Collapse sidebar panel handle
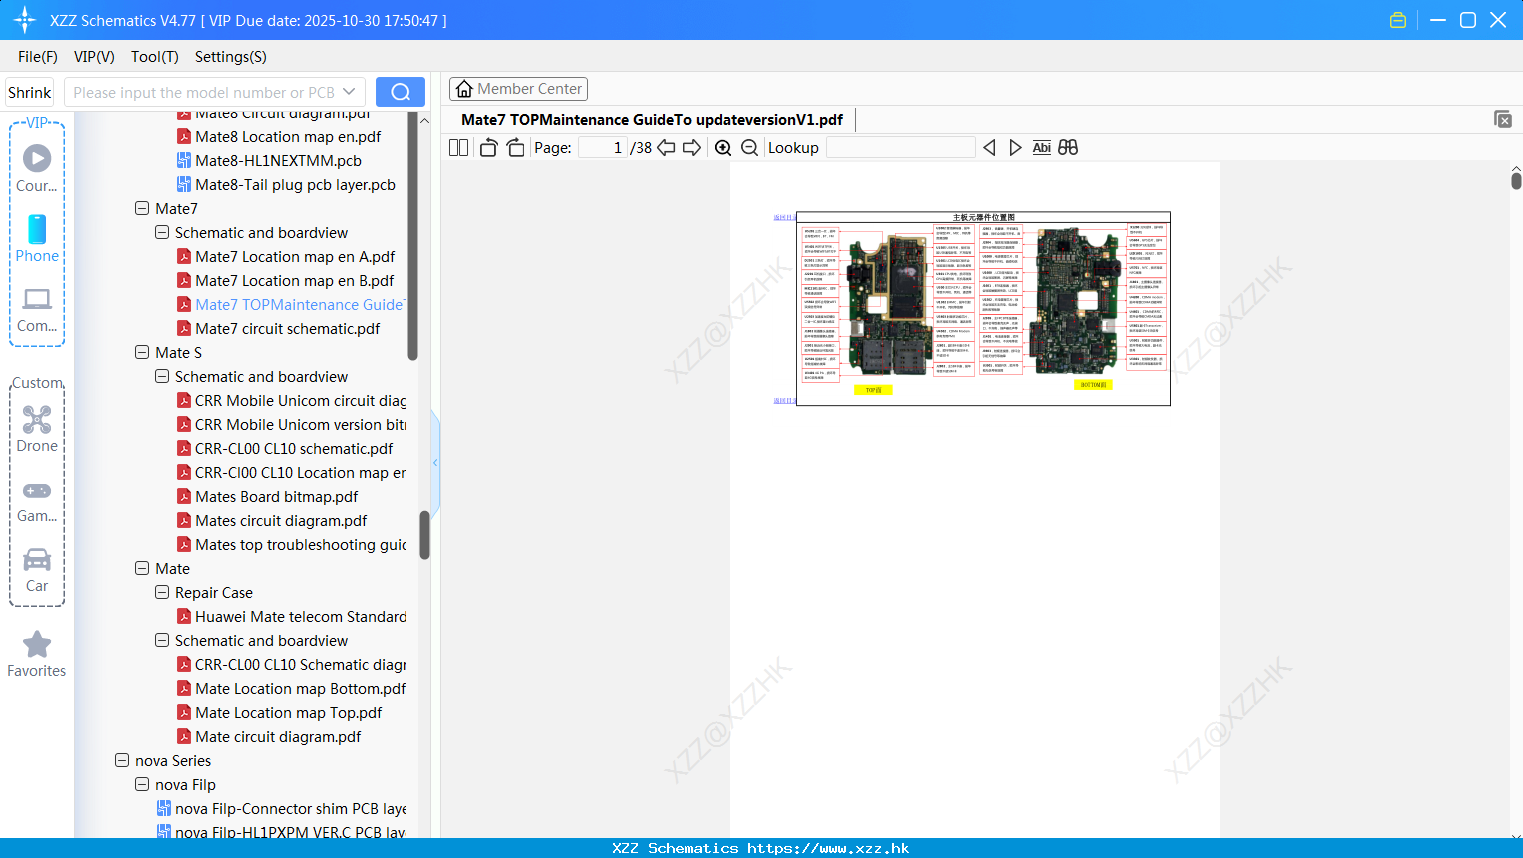Image resolution: width=1523 pixels, height=858 pixels. [x=435, y=462]
